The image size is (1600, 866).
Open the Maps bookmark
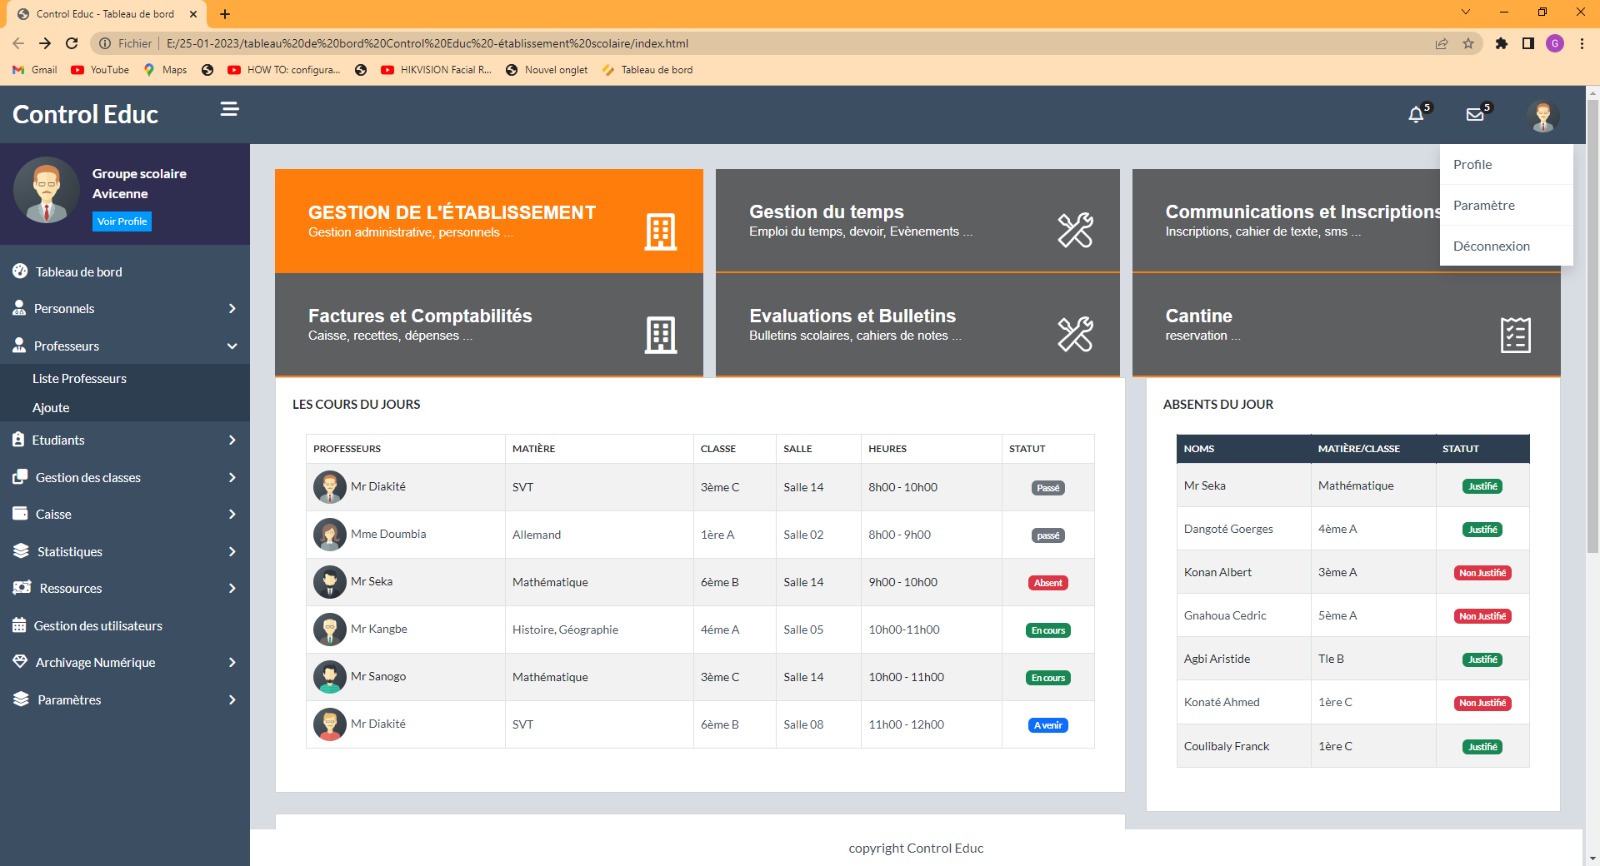(x=165, y=70)
